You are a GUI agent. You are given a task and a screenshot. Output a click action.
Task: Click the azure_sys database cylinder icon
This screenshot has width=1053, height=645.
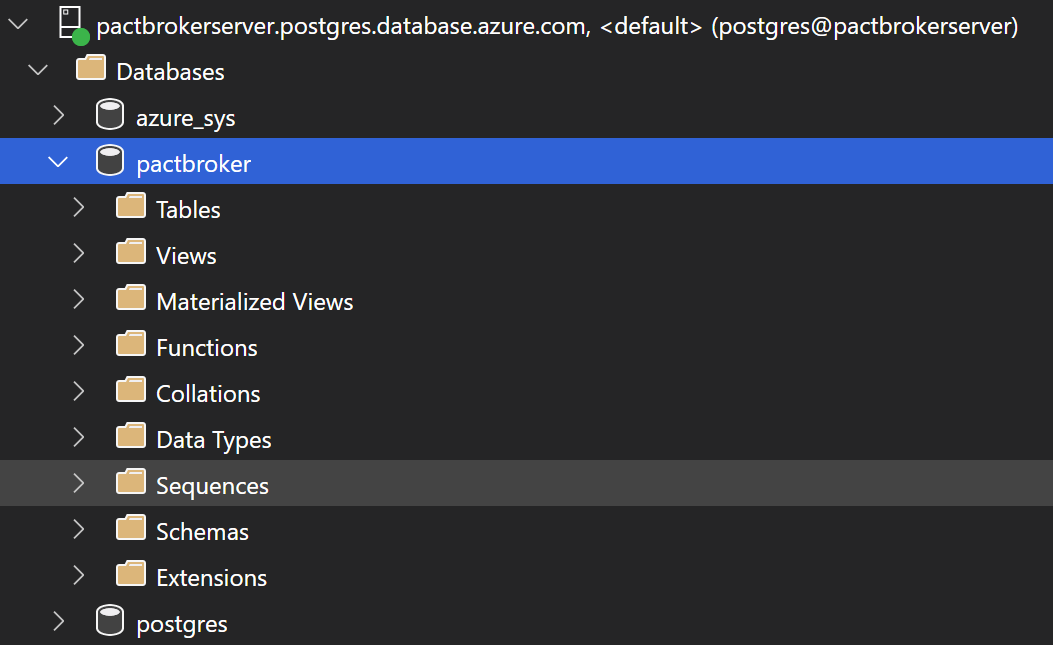[109, 114]
